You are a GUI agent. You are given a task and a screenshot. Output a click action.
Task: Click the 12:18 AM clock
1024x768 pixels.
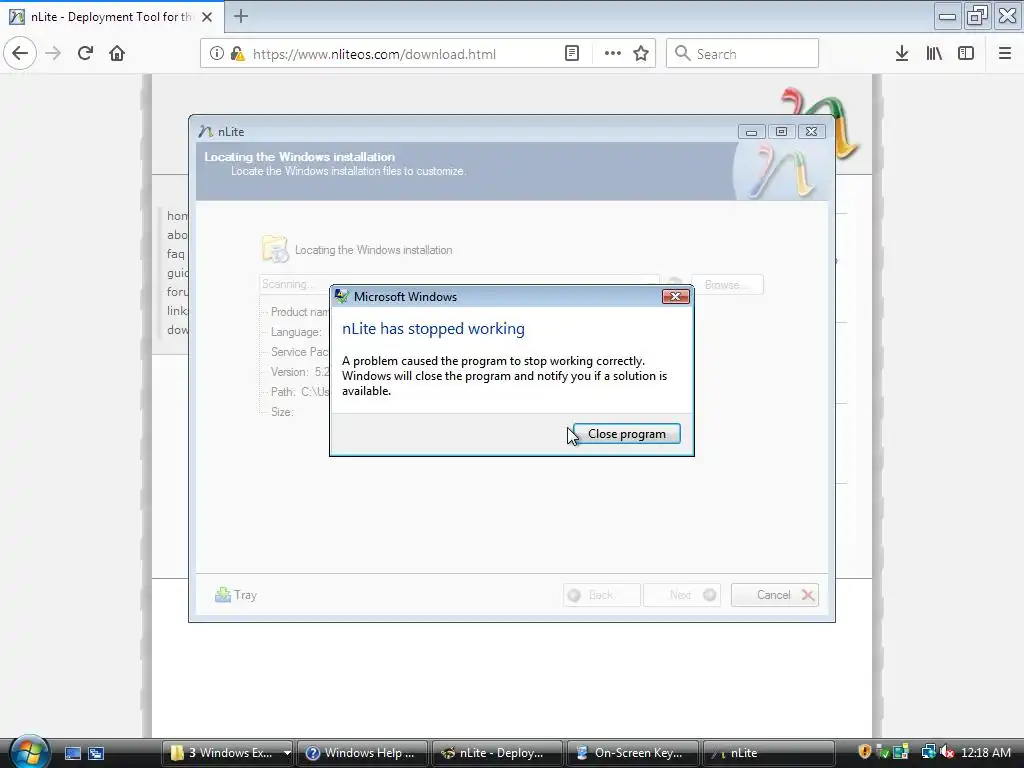point(986,753)
